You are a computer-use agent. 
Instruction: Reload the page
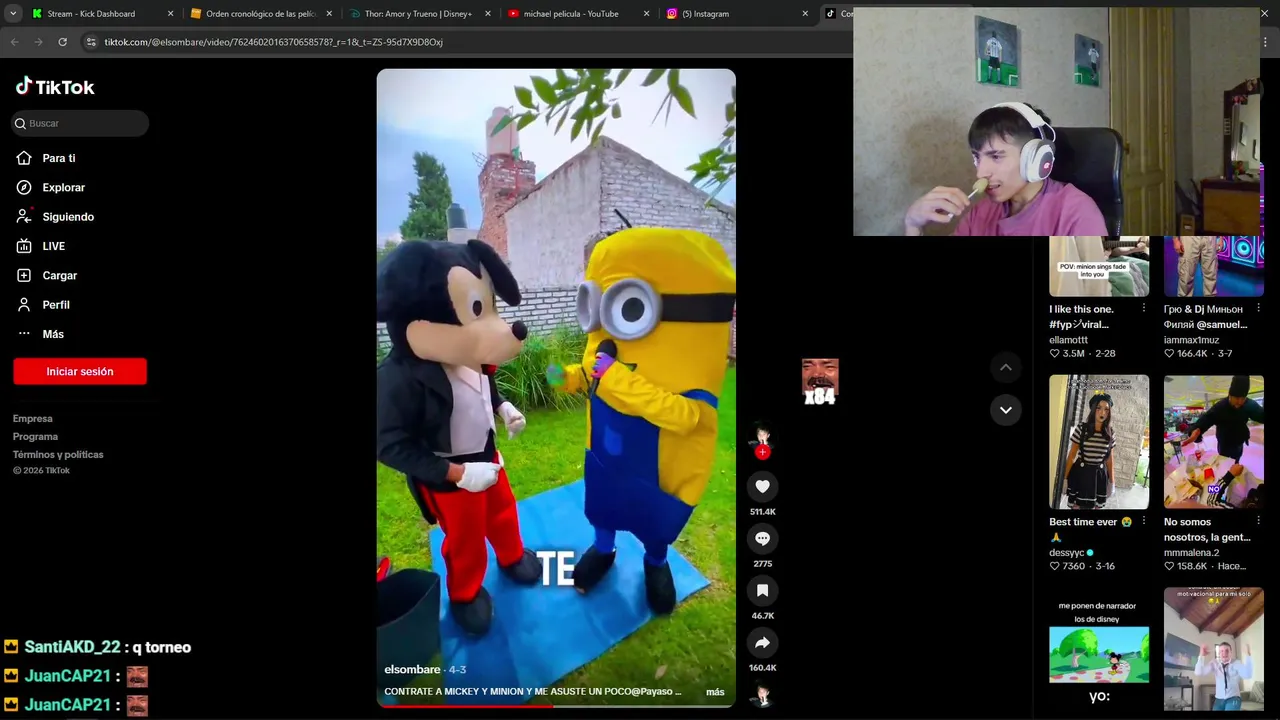pyautogui.click(x=62, y=42)
